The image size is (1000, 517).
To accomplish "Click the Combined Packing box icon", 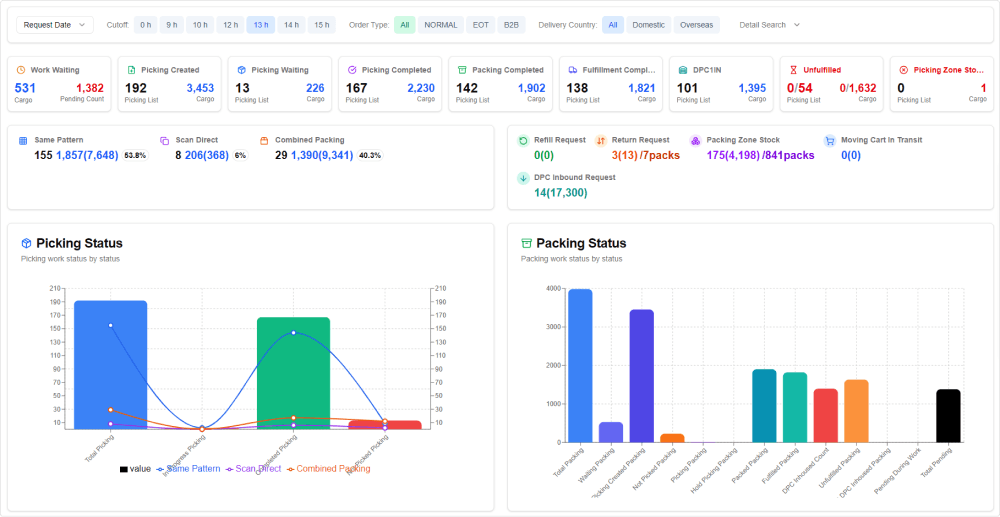I will [264, 140].
